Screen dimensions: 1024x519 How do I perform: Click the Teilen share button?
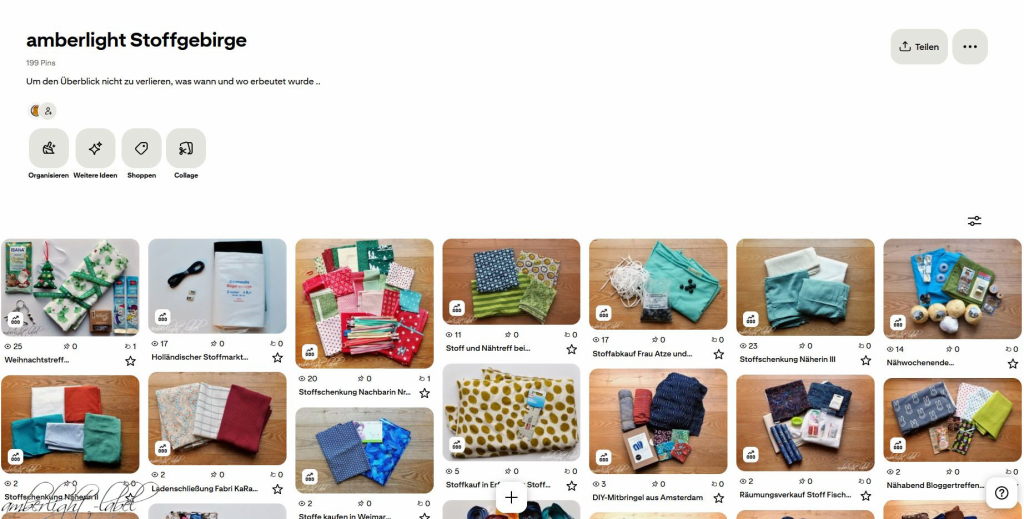[x=919, y=46]
